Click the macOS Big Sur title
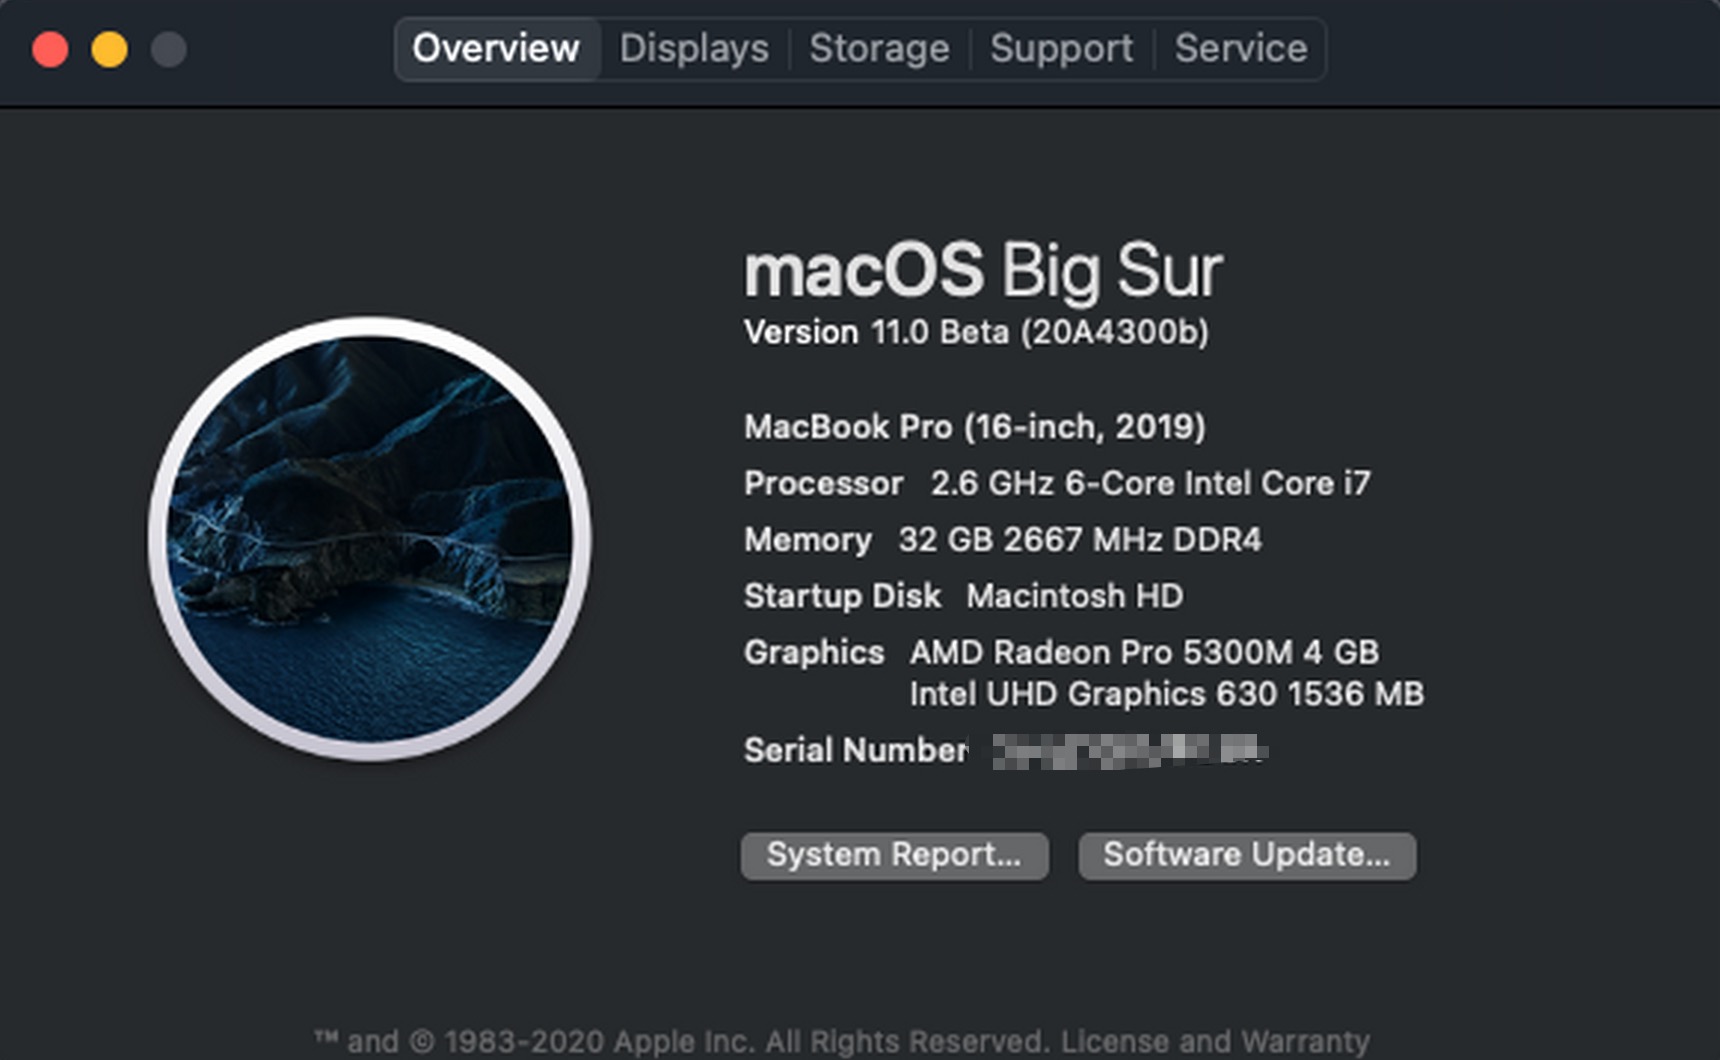 tap(983, 270)
